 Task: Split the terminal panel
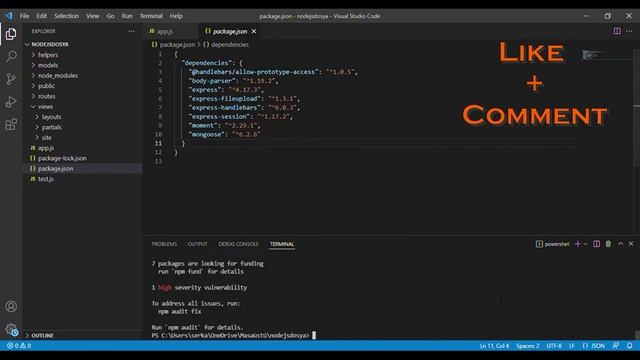click(596, 244)
